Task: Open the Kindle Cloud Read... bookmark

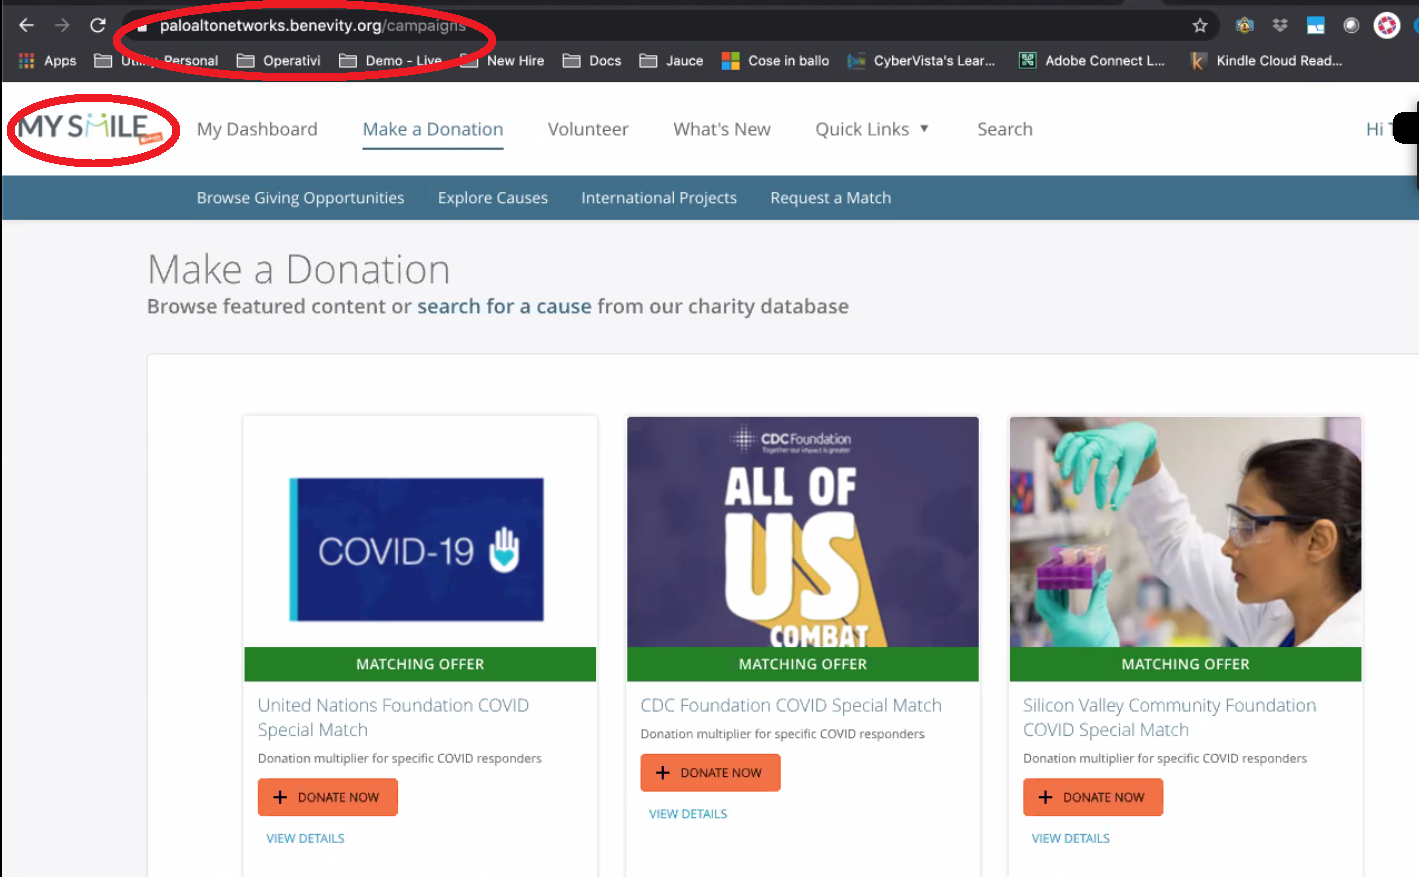Action: [1266, 61]
